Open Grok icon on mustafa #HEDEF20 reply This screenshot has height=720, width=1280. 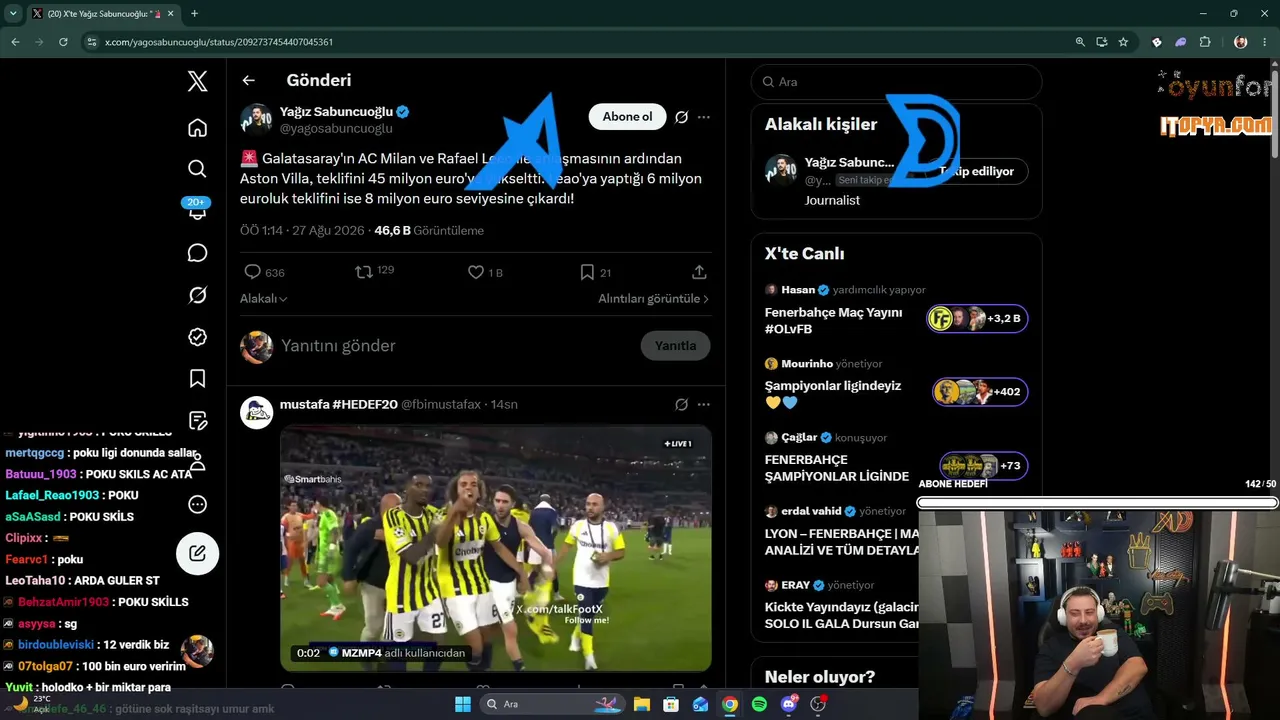coord(681,404)
